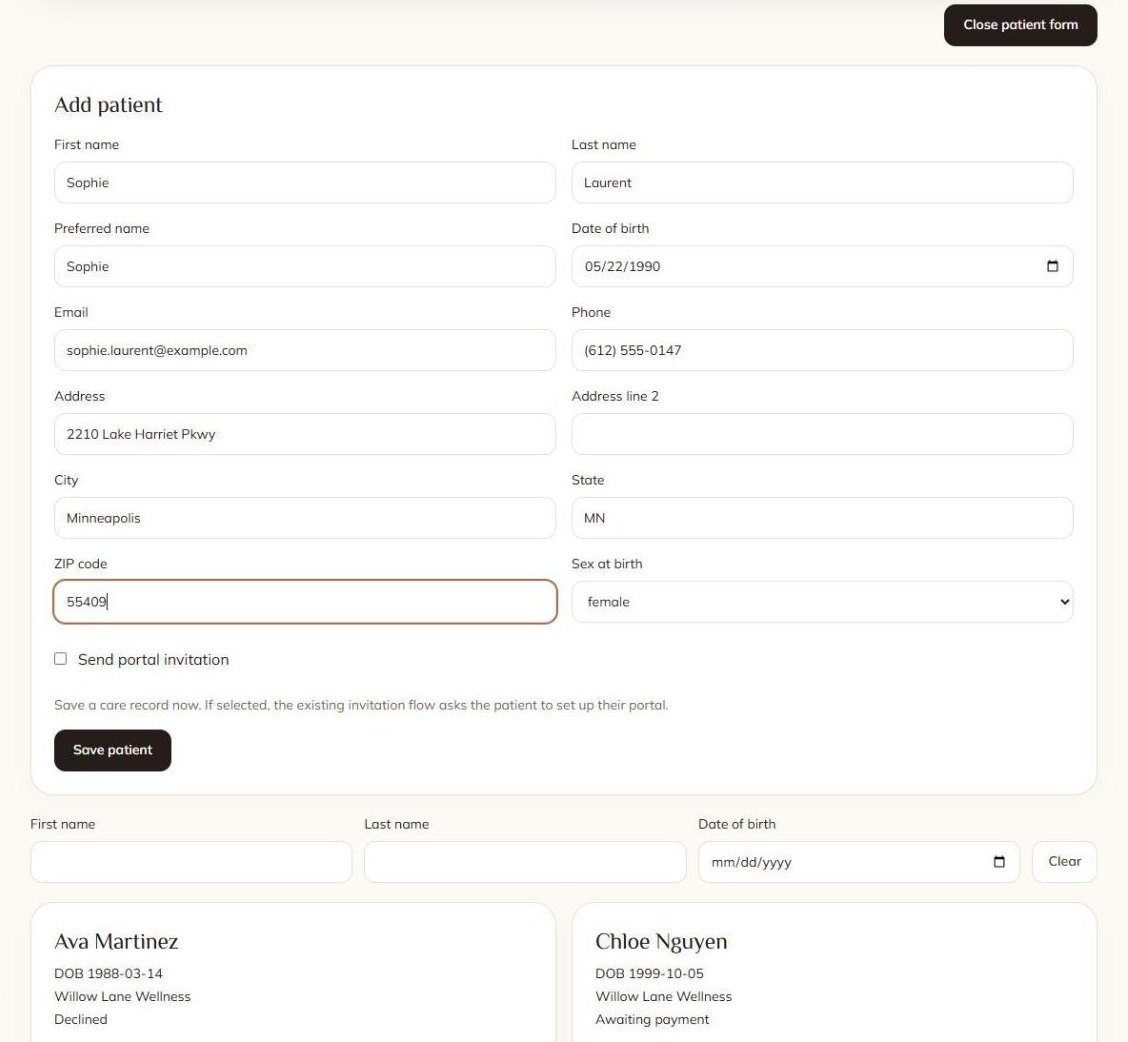Open the Chloe Nguyen patient card

click(x=834, y=972)
